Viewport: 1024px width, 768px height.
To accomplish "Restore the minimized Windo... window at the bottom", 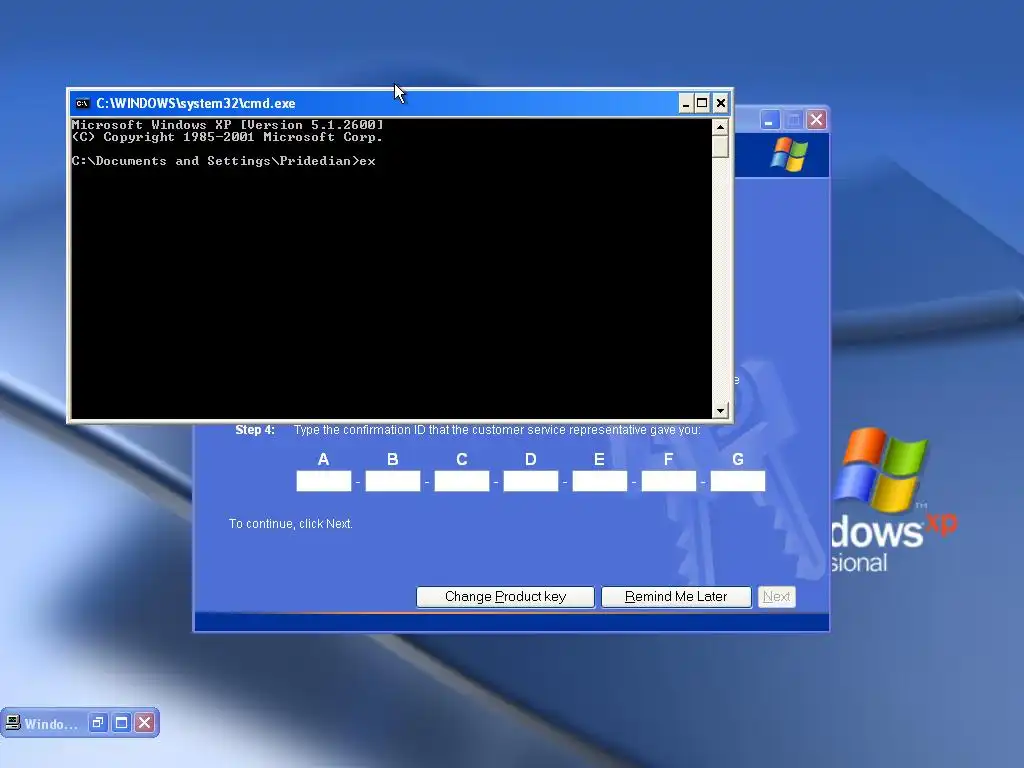I will coord(98,723).
